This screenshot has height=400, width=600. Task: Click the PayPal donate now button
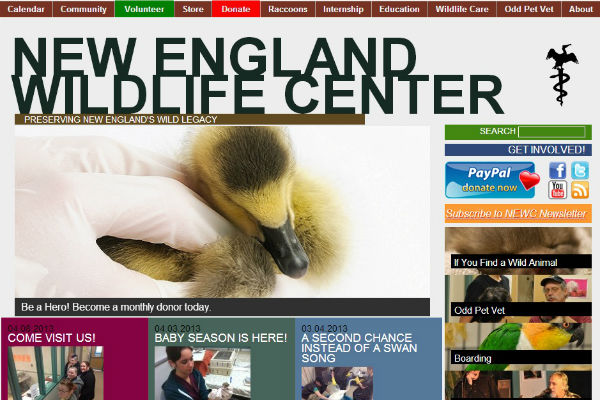[x=492, y=180]
